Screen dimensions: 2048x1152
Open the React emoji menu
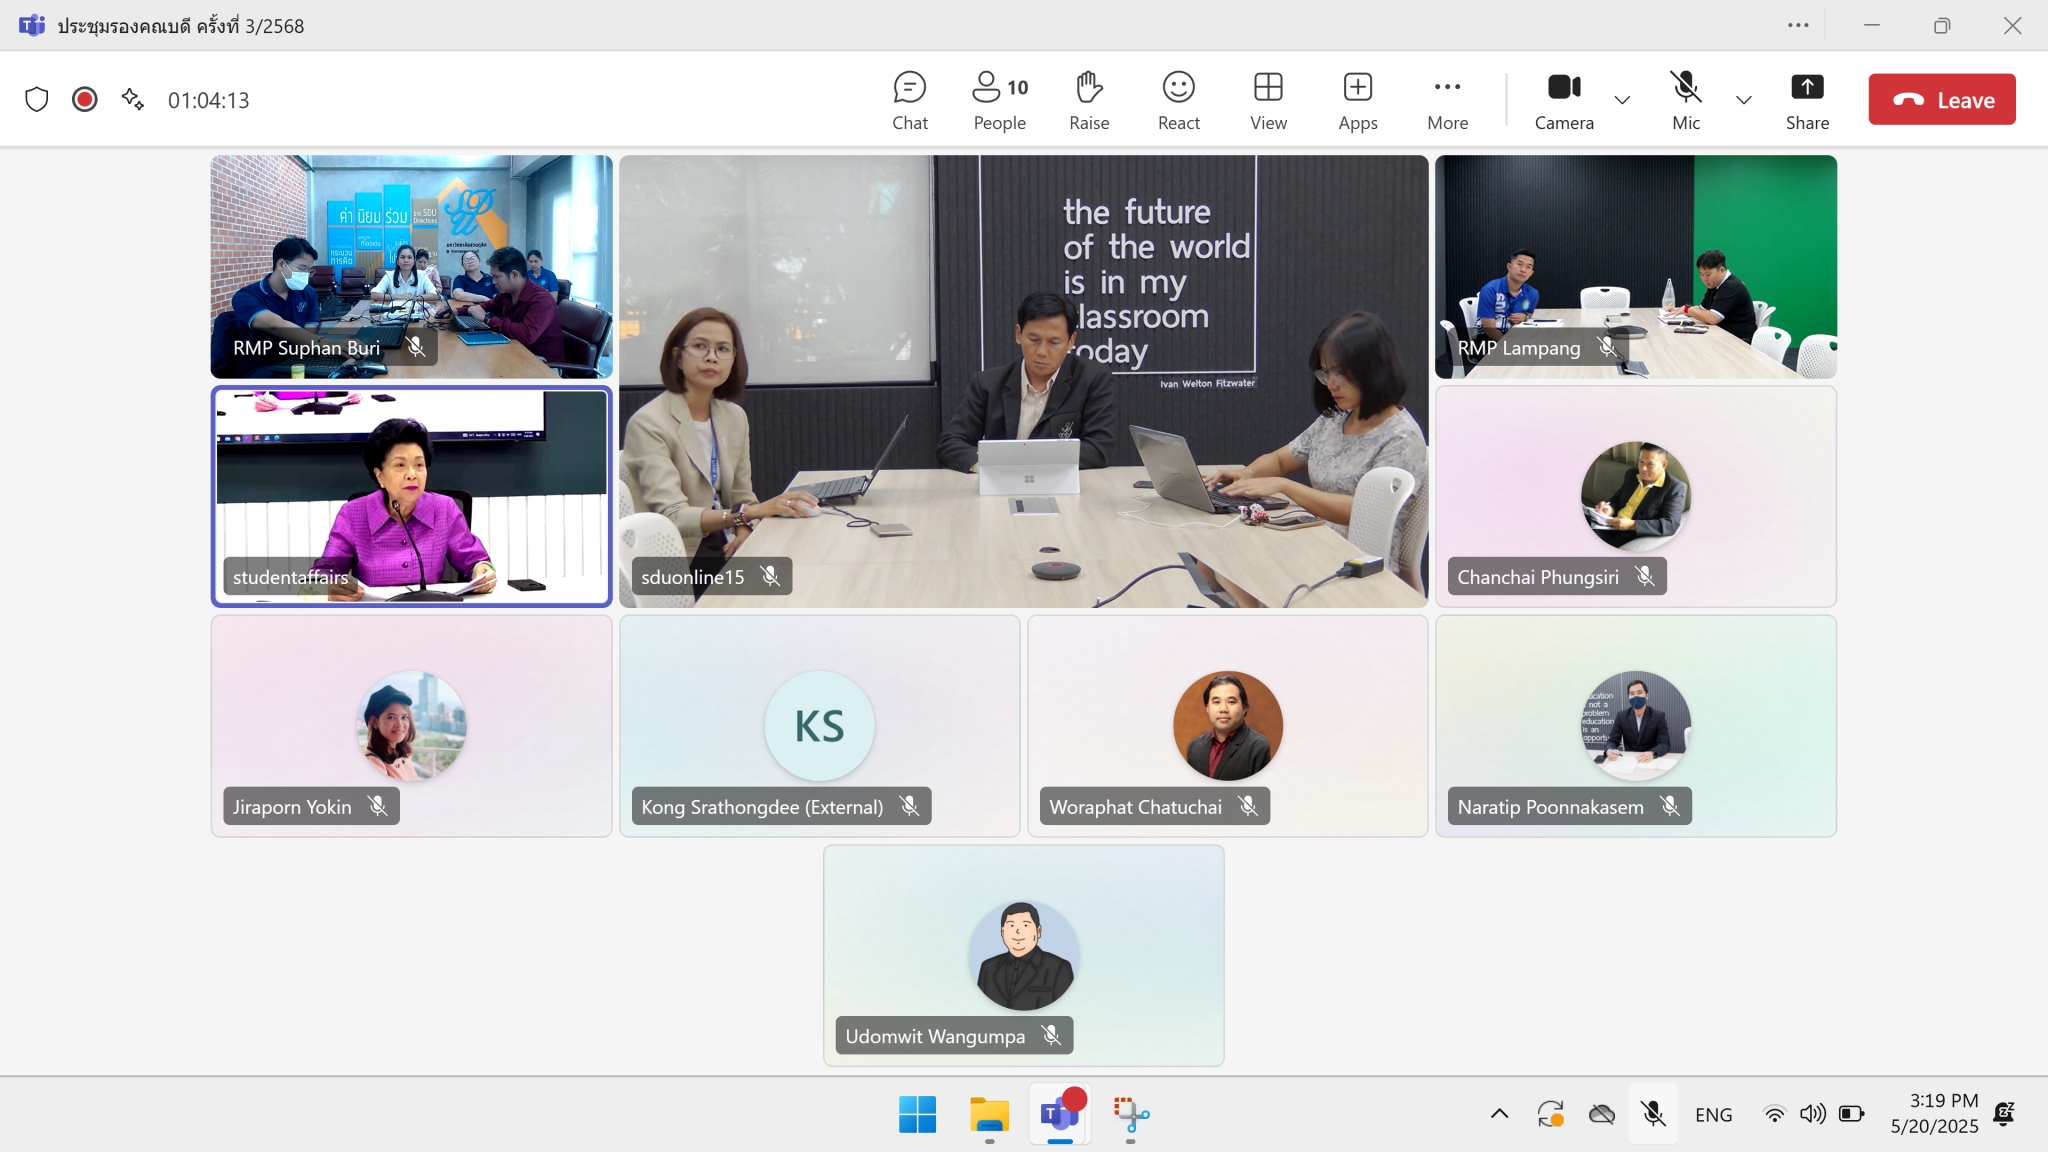1178,100
